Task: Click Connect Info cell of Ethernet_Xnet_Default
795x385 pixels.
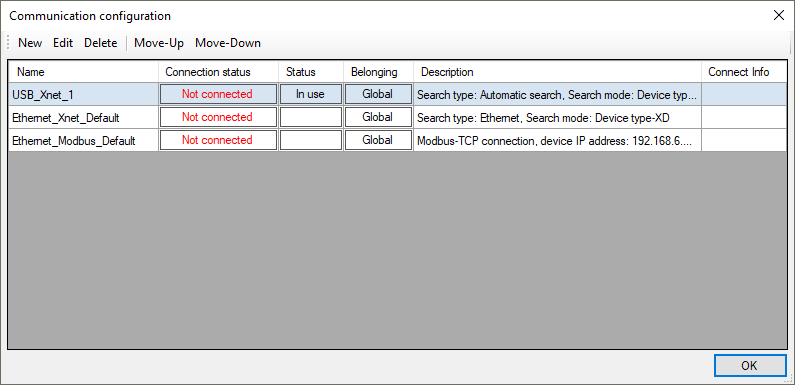Action: pyautogui.click(x=744, y=118)
